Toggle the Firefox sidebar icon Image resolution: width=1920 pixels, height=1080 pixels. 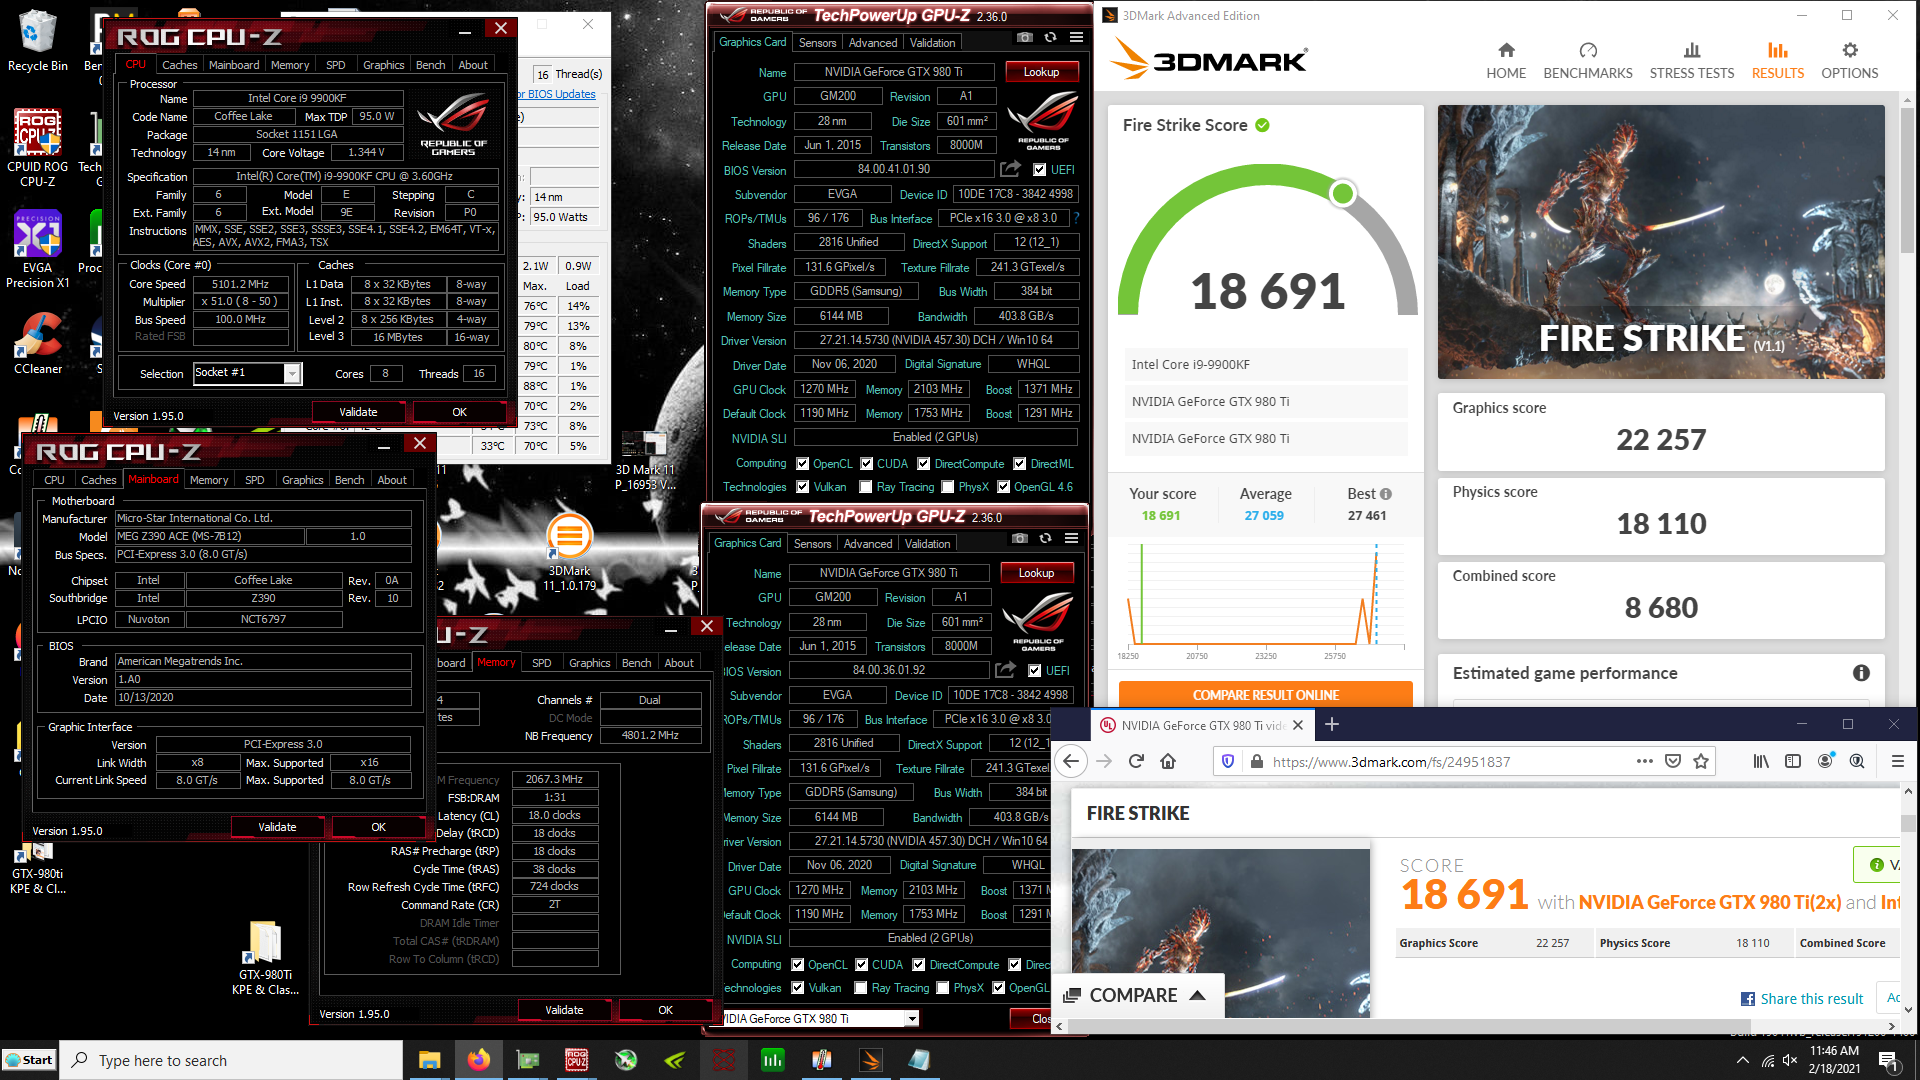click(x=1793, y=761)
